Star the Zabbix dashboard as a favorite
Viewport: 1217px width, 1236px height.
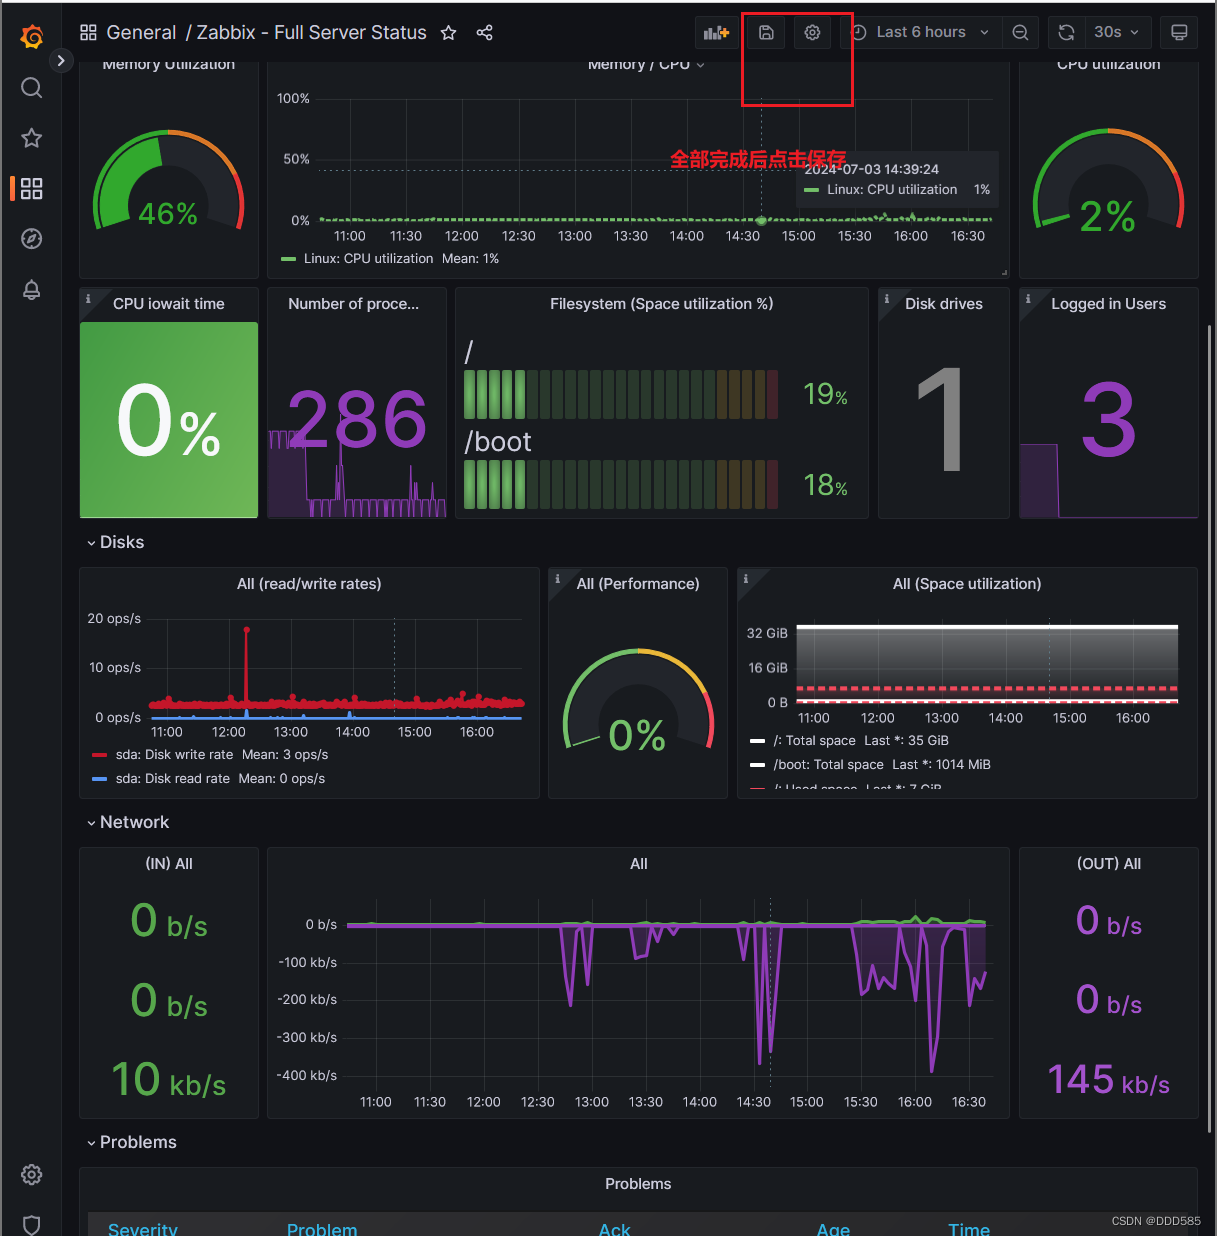pyautogui.click(x=448, y=33)
